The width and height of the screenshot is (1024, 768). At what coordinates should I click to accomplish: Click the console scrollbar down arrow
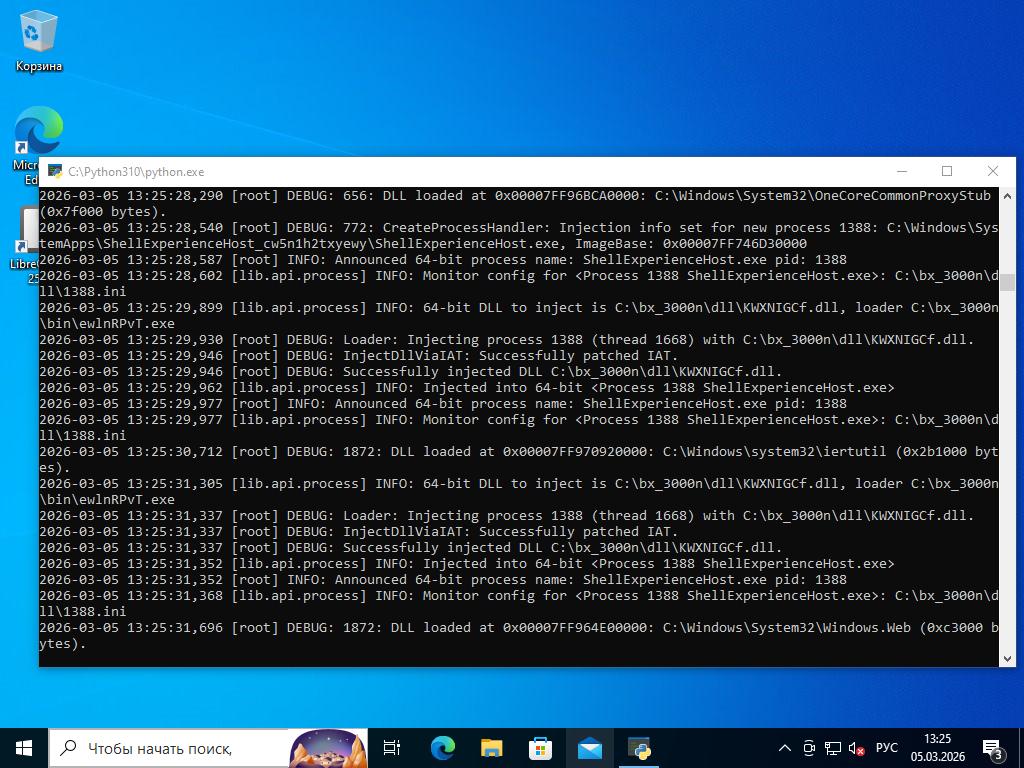click(x=1007, y=658)
